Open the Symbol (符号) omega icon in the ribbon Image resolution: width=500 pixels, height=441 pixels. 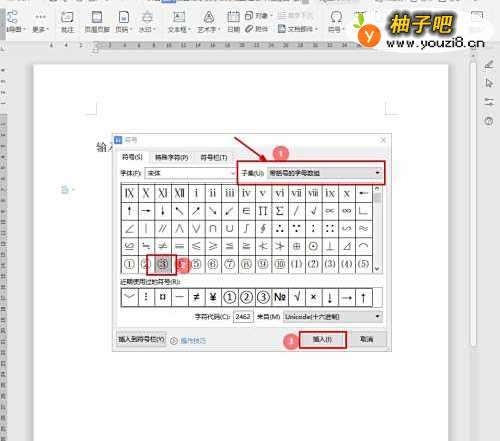coord(336,22)
